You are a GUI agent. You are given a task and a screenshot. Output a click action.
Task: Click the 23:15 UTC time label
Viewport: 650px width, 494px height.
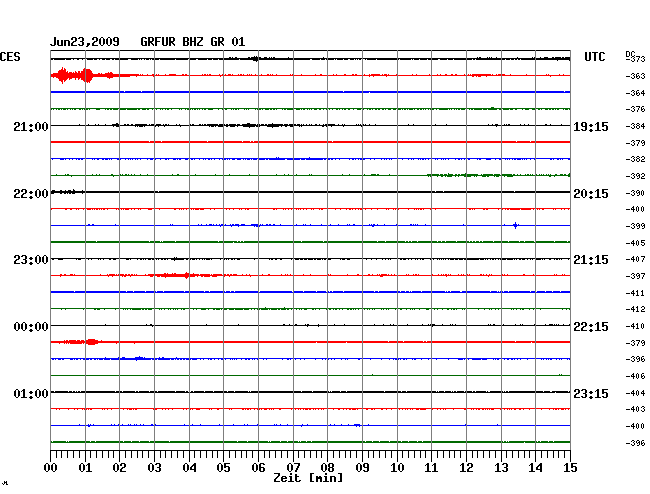point(591,393)
